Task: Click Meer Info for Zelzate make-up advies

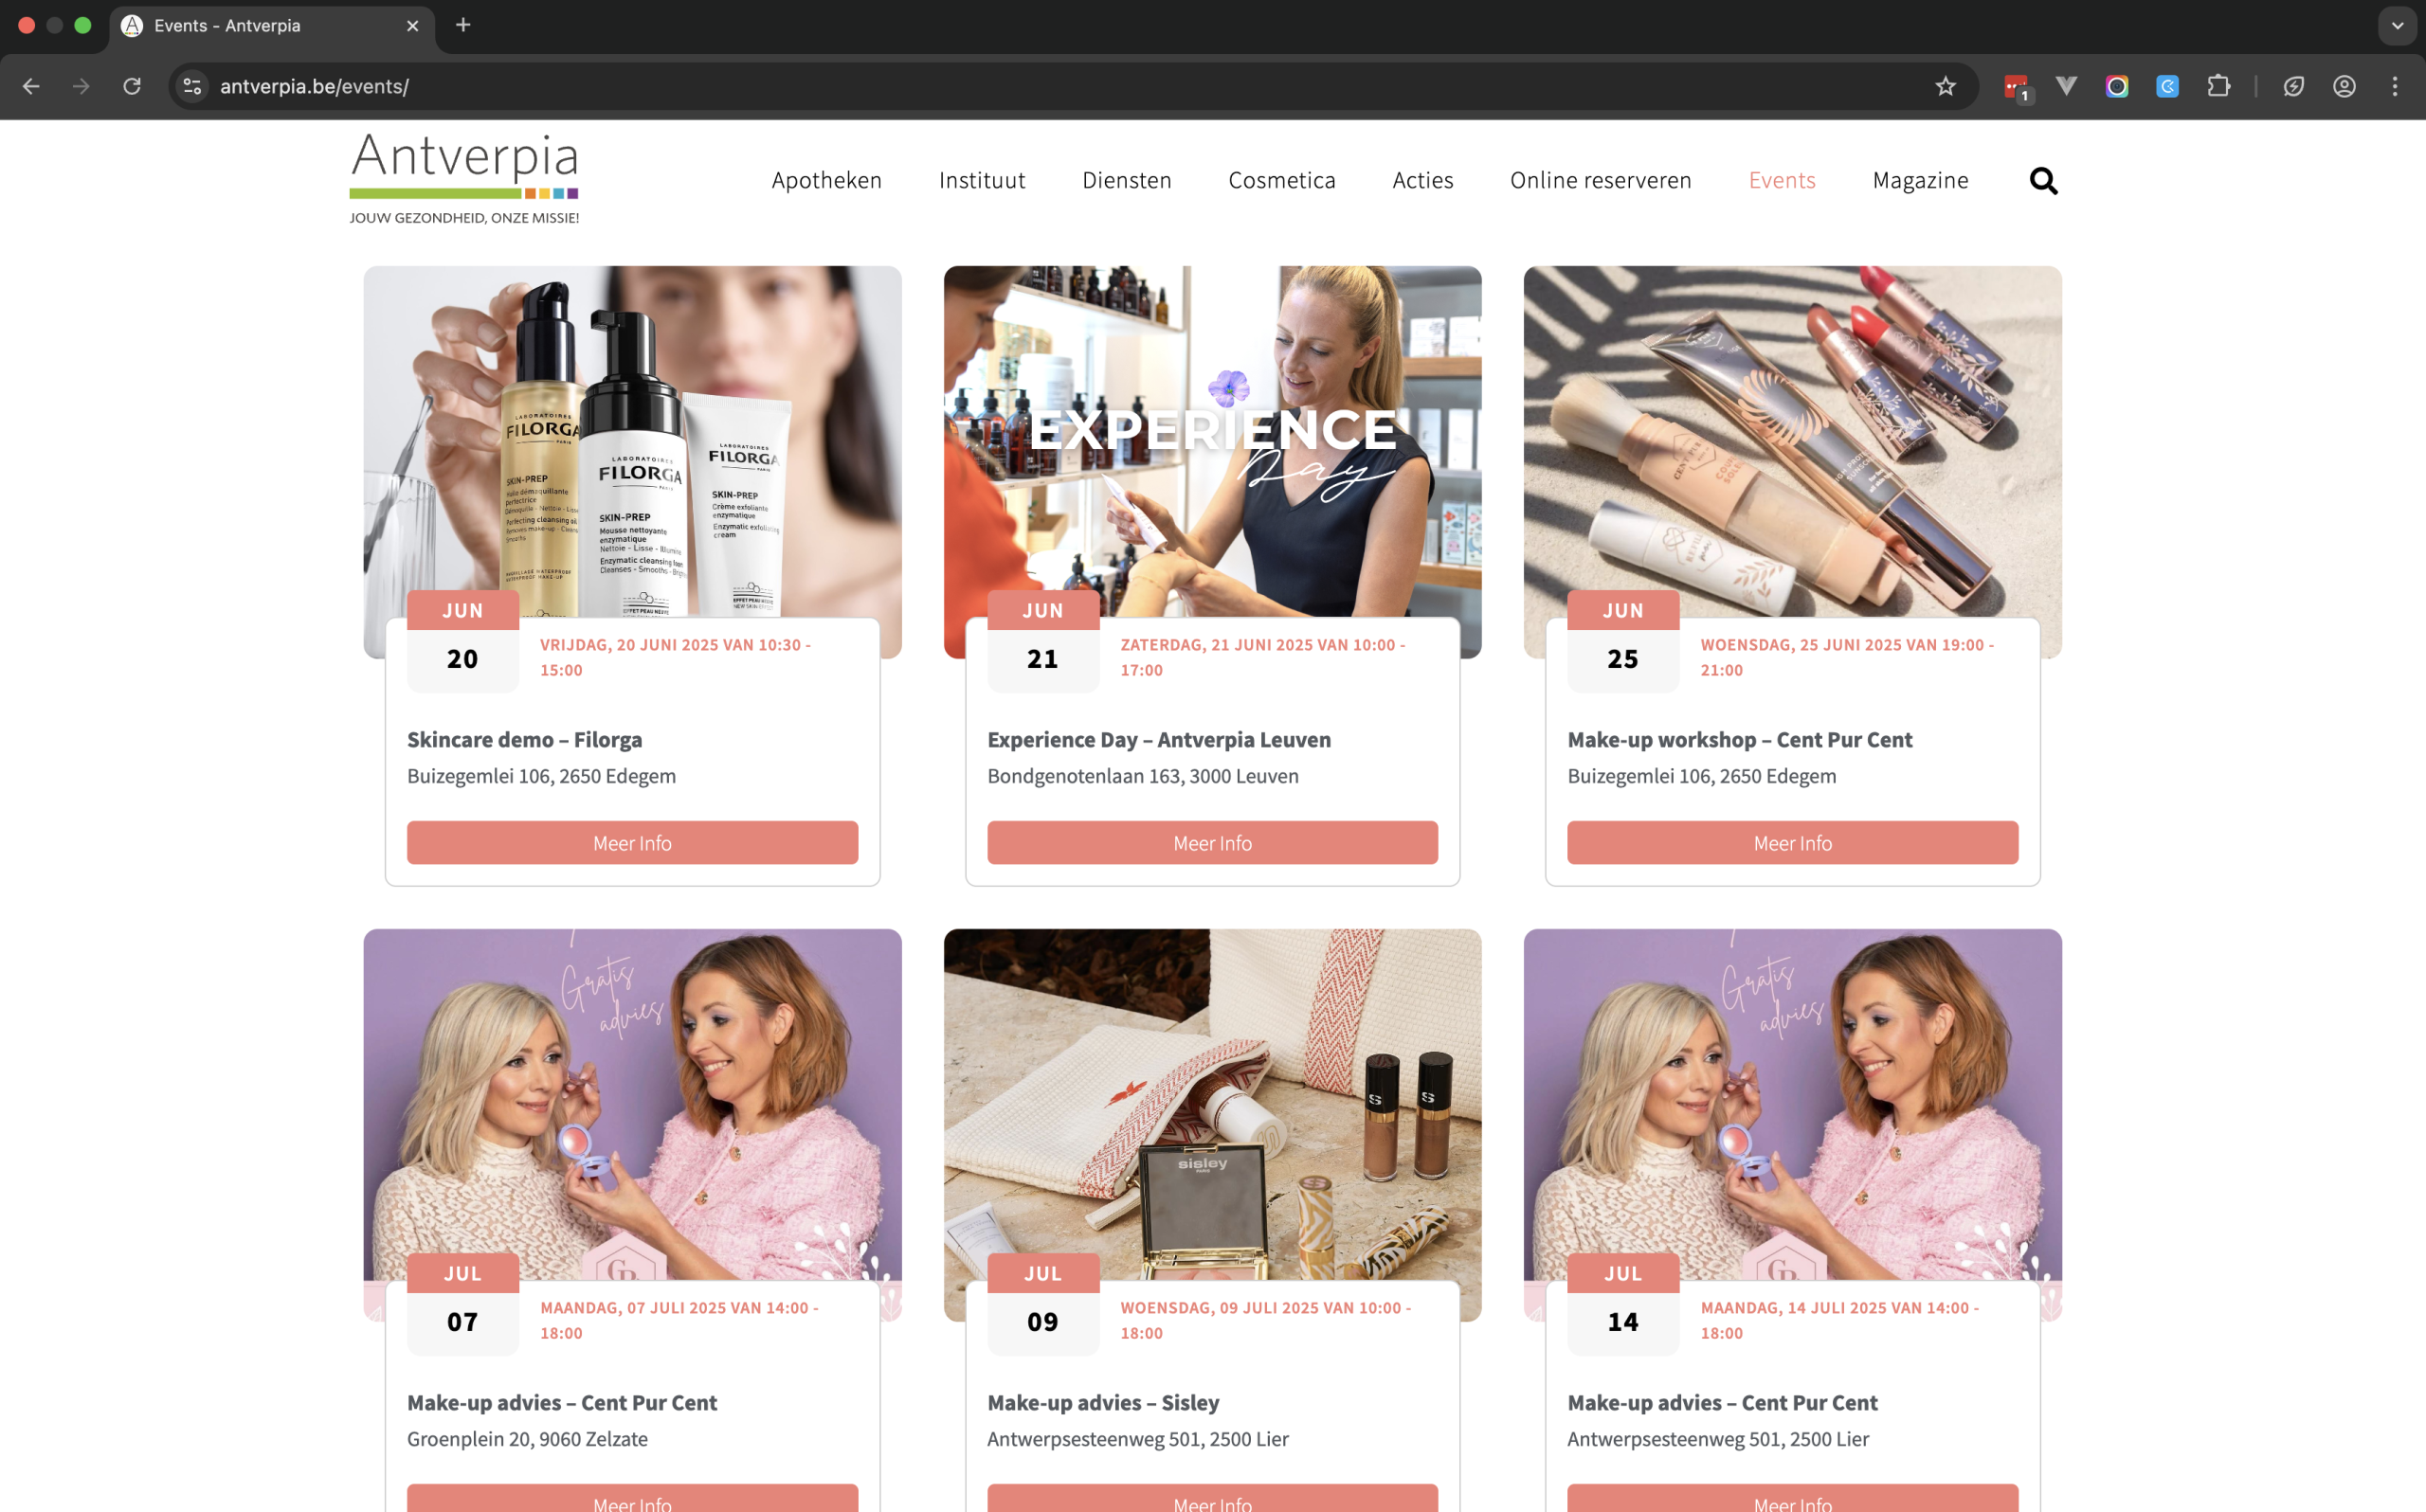Action: 632,1498
